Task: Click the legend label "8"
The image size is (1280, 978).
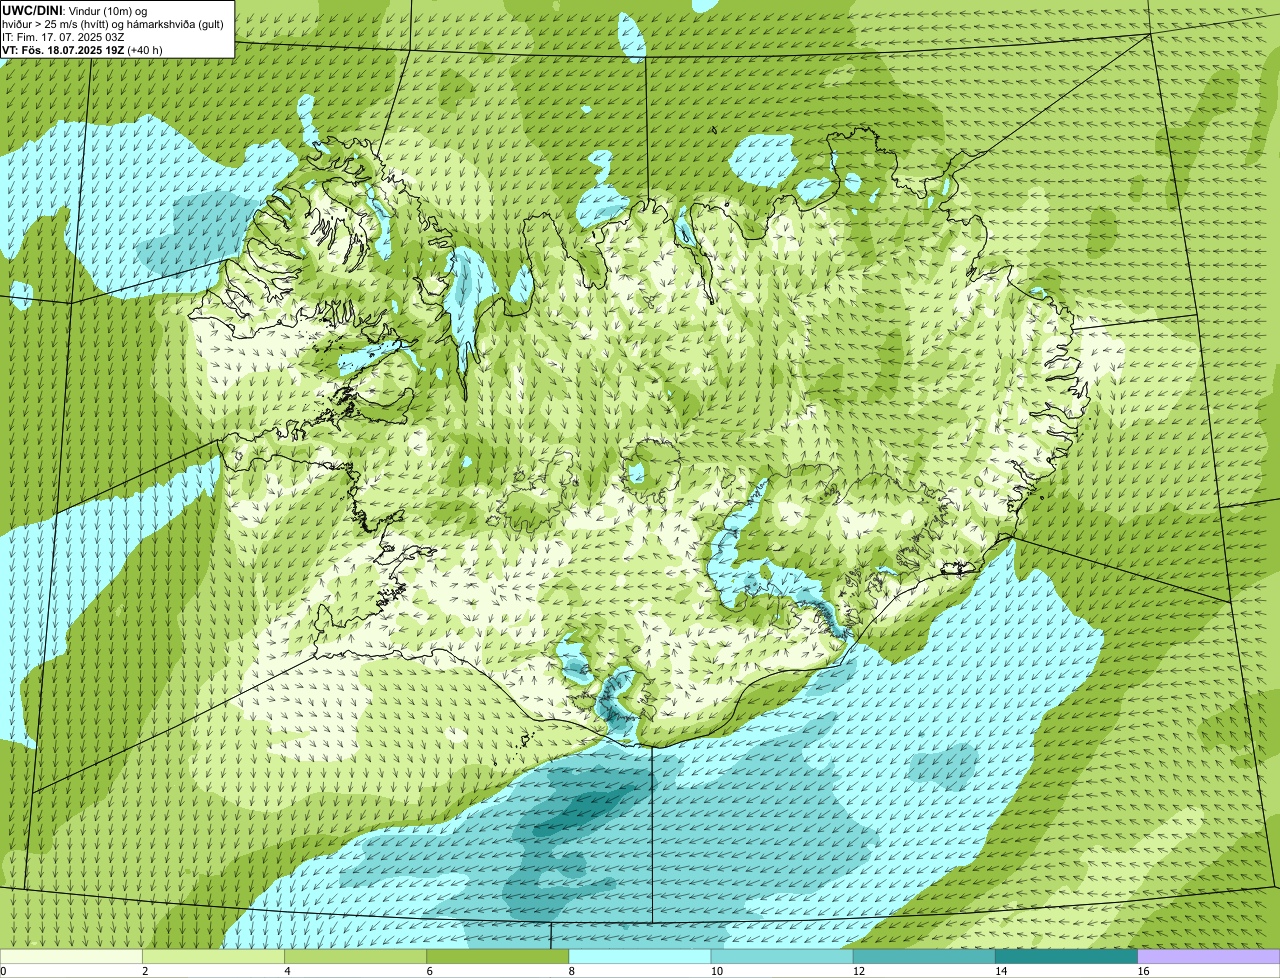Action: pos(572,971)
